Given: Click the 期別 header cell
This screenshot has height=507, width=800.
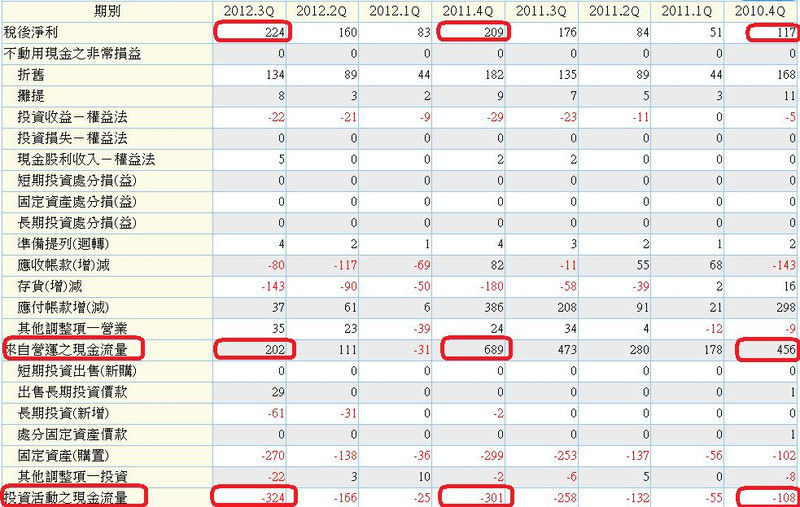Looking at the screenshot, I should tap(107, 11).
